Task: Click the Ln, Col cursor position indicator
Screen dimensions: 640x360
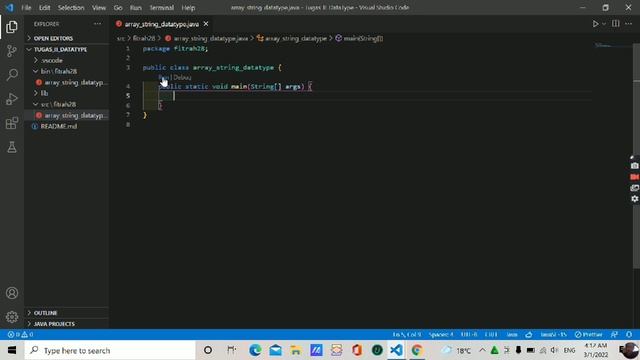Action: [407, 335]
